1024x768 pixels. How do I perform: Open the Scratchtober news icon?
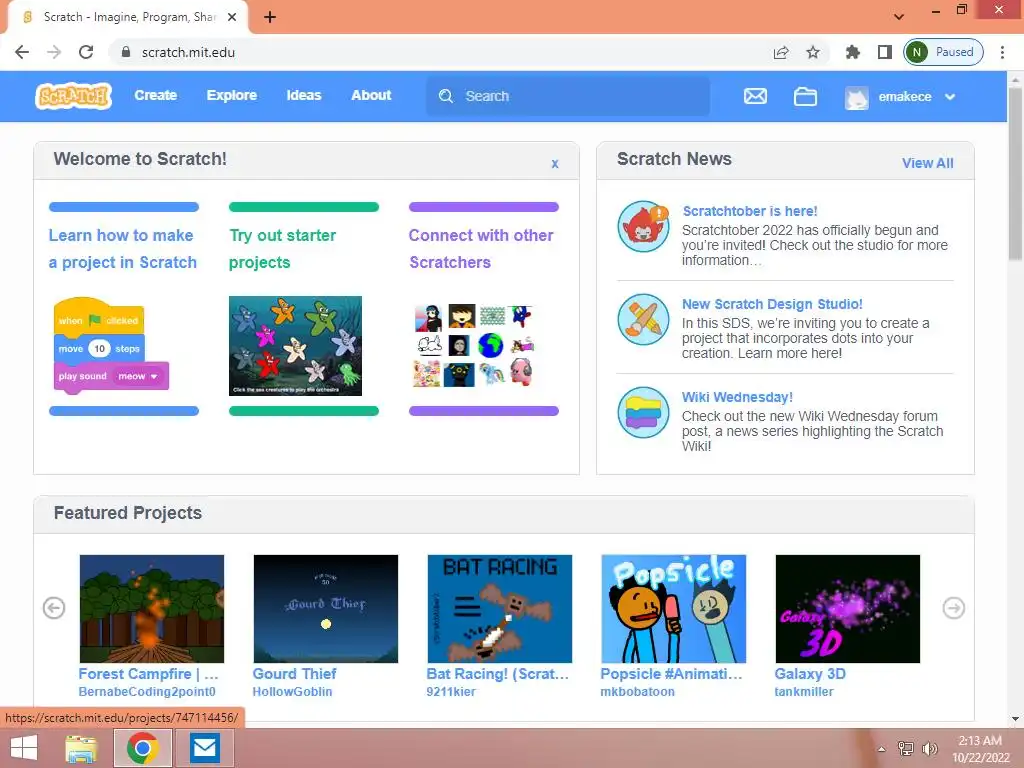coord(643,226)
